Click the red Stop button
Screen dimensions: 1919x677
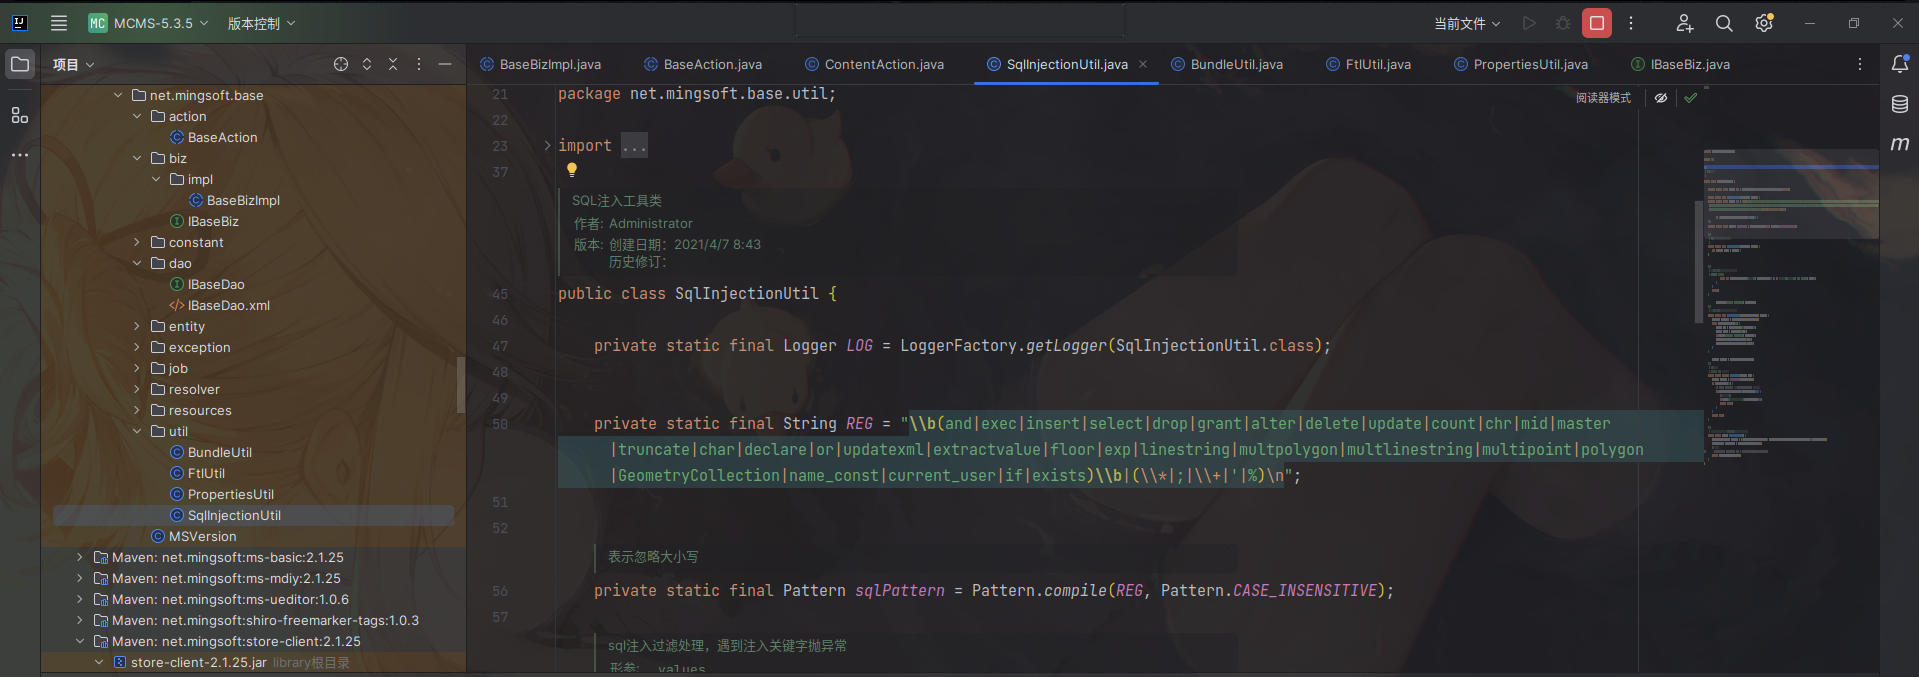(1597, 23)
